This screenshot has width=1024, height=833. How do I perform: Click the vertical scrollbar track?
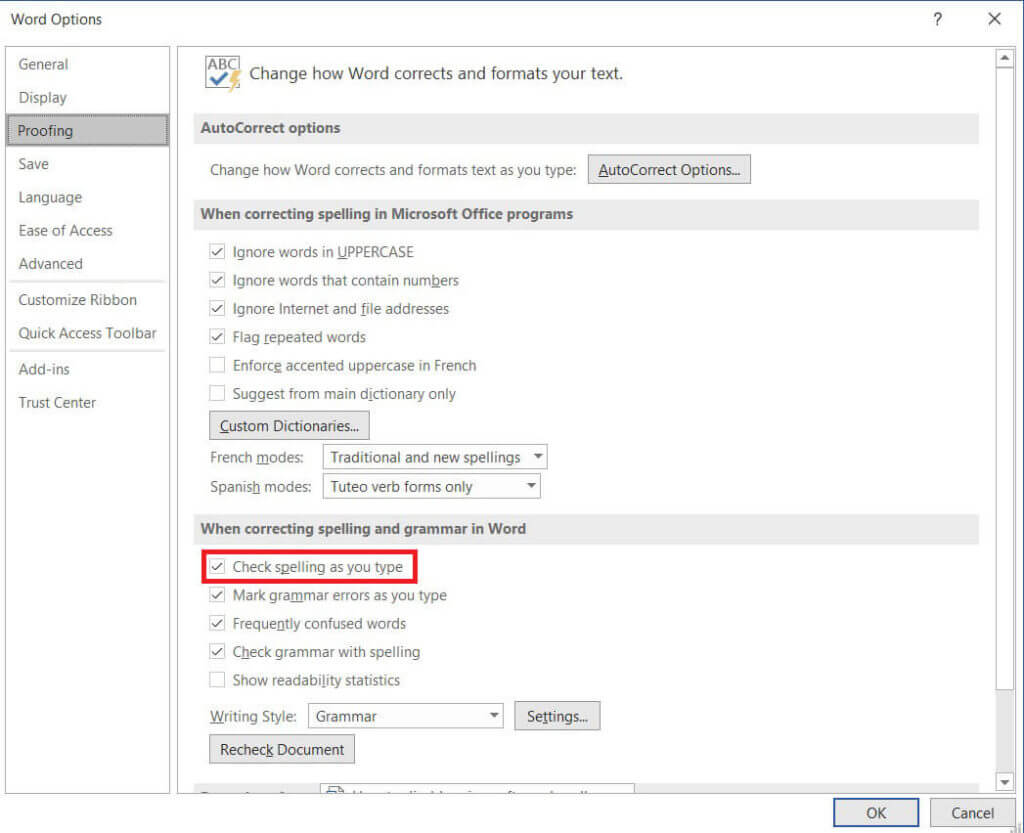pyautogui.click(x=1004, y=731)
